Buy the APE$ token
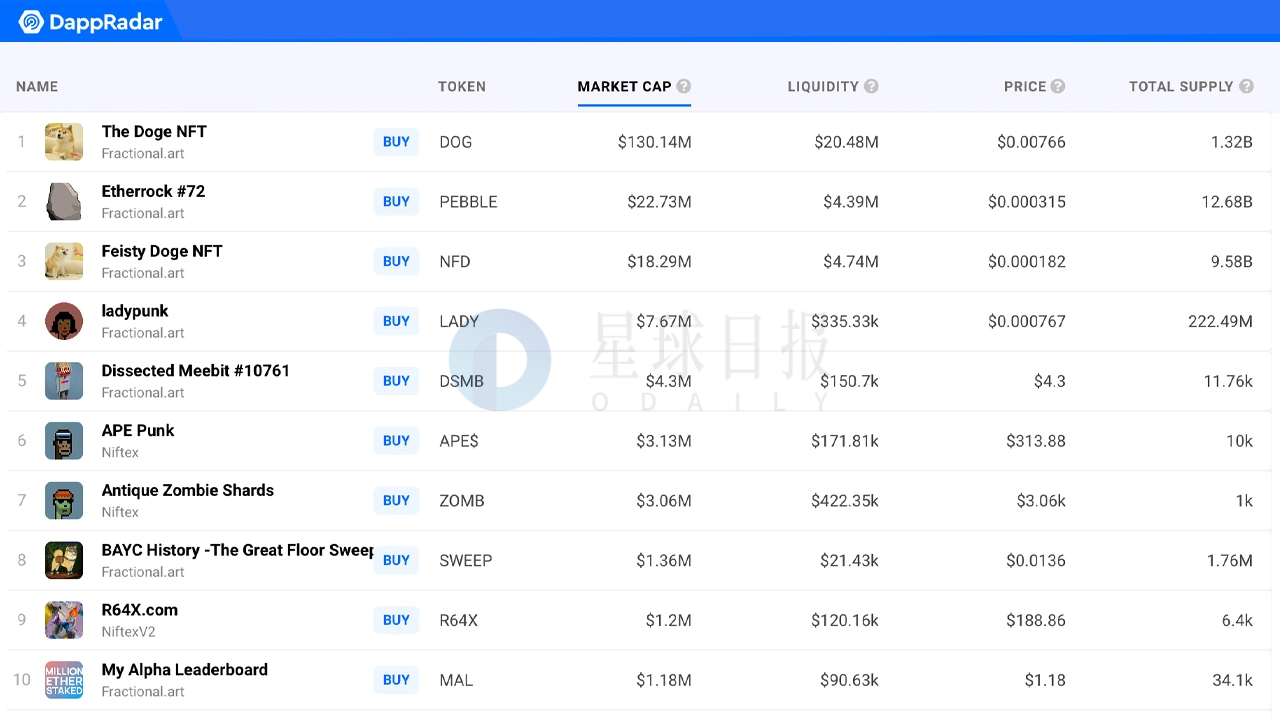 [397, 441]
